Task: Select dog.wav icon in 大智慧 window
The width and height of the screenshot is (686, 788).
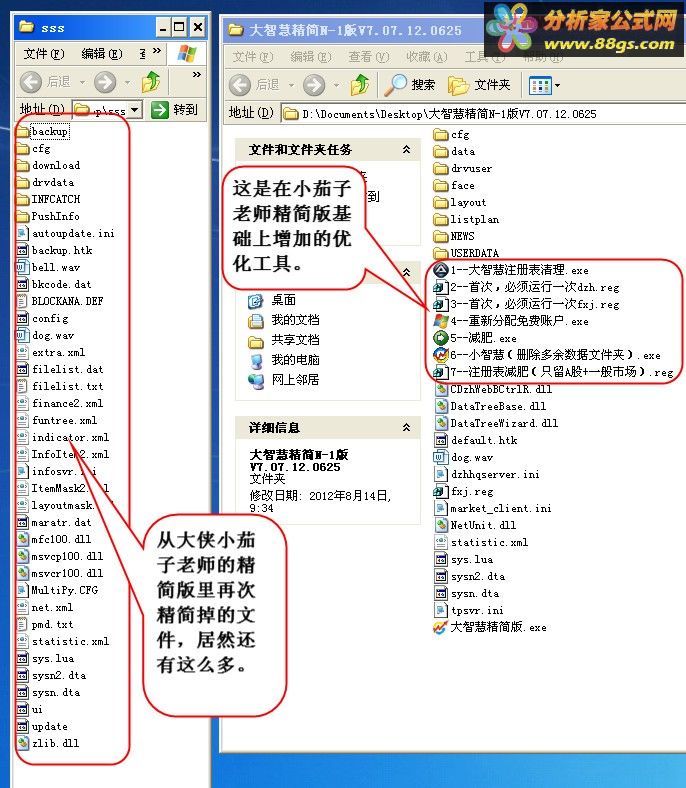Action: [440, 457]
